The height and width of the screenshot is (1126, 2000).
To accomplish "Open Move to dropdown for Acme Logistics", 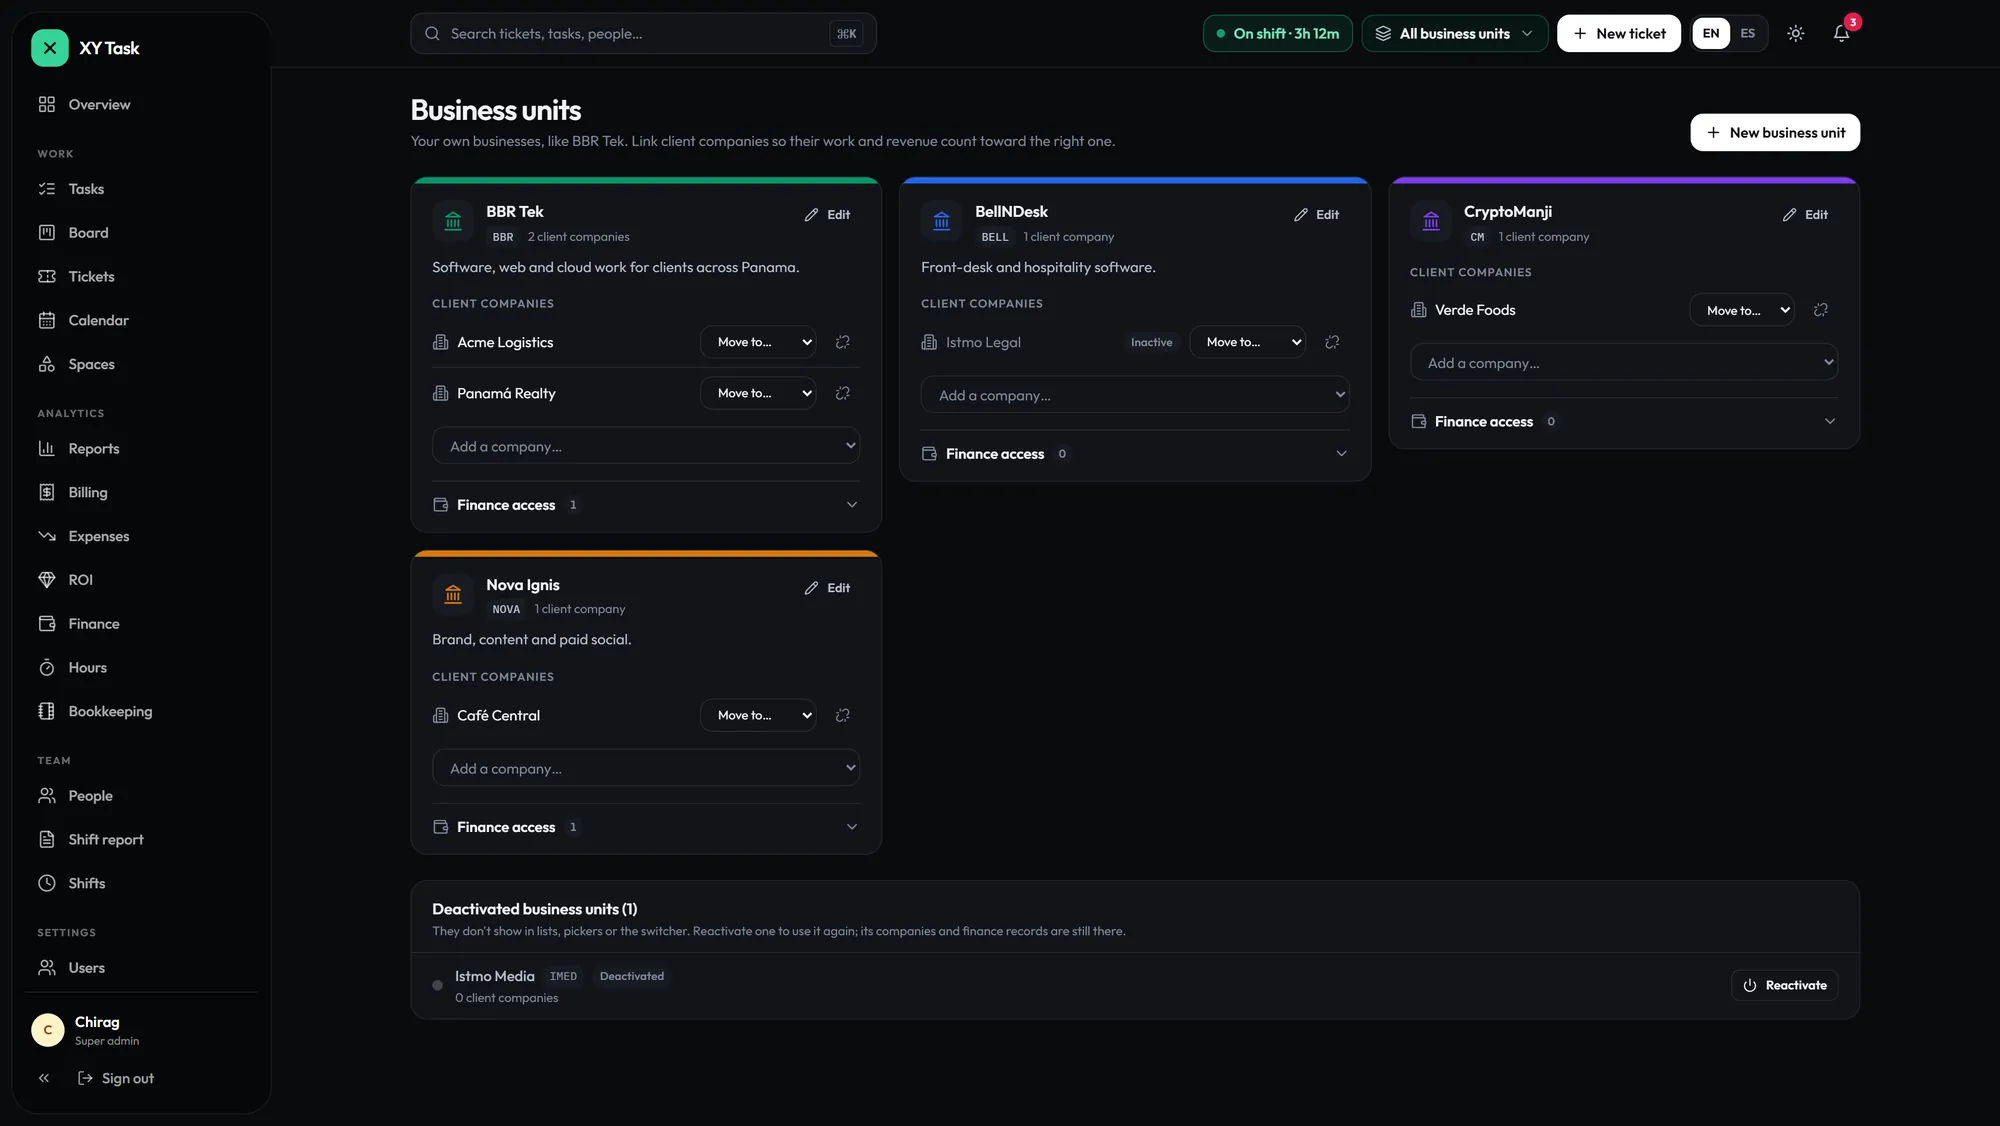I will 758,342.
